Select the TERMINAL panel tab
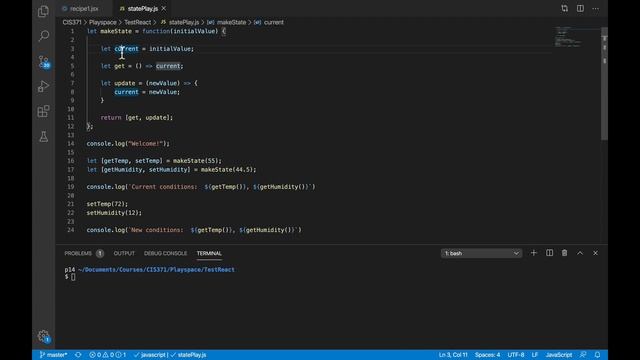 coord(209,253)
